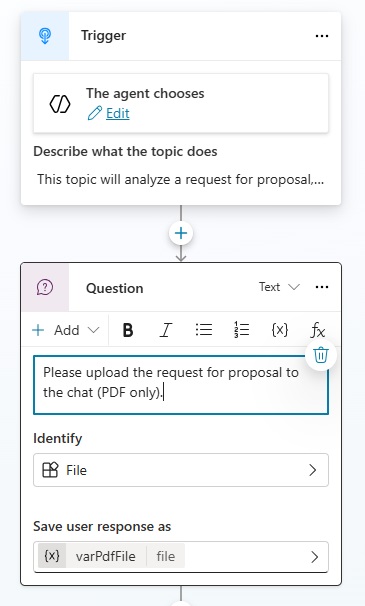This screenshot has height=606, width=365.
Task: Click inside the upload request message text box
Action: click(181, 385)
